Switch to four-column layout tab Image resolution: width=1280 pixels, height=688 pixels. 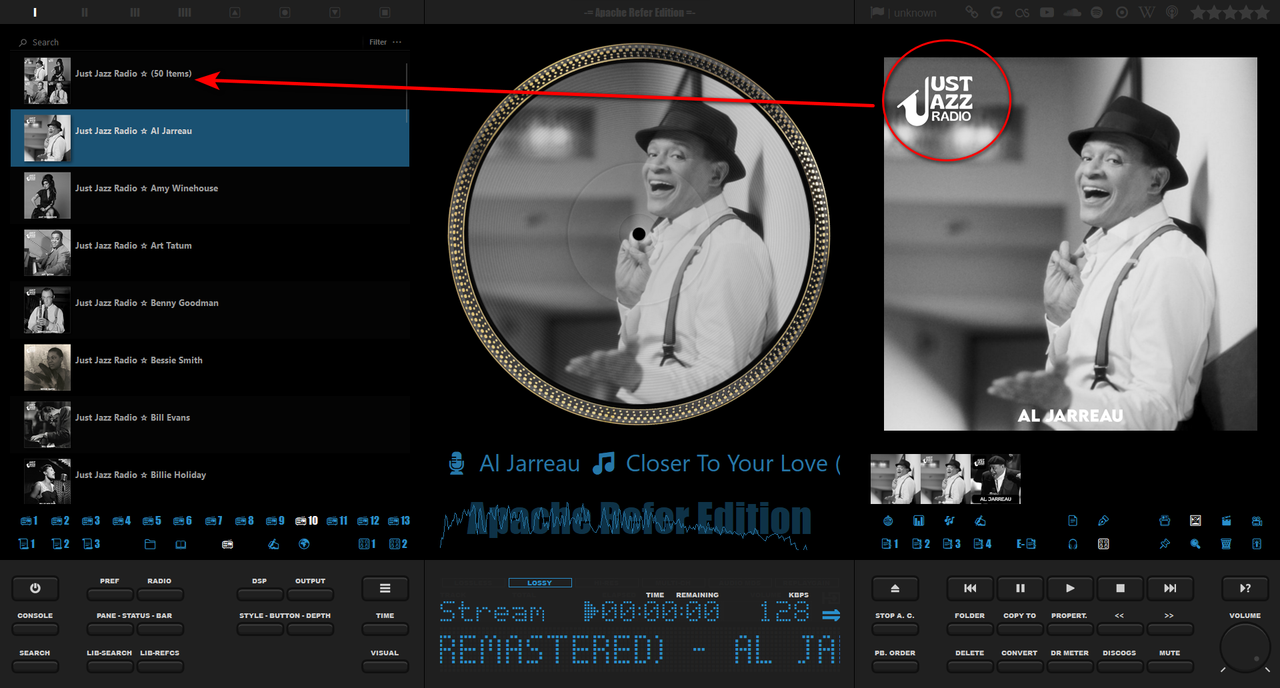(185, 12)
